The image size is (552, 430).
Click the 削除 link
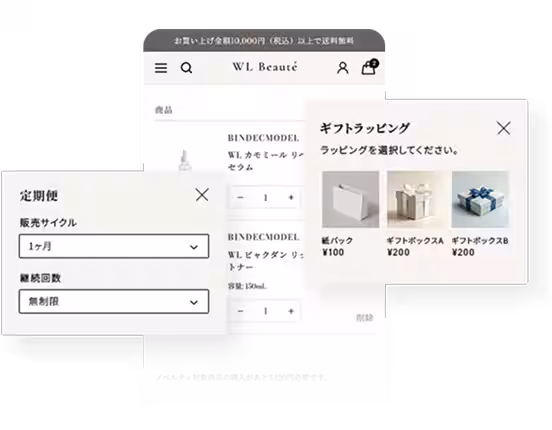pyautogui.click(x=365, y=318)
